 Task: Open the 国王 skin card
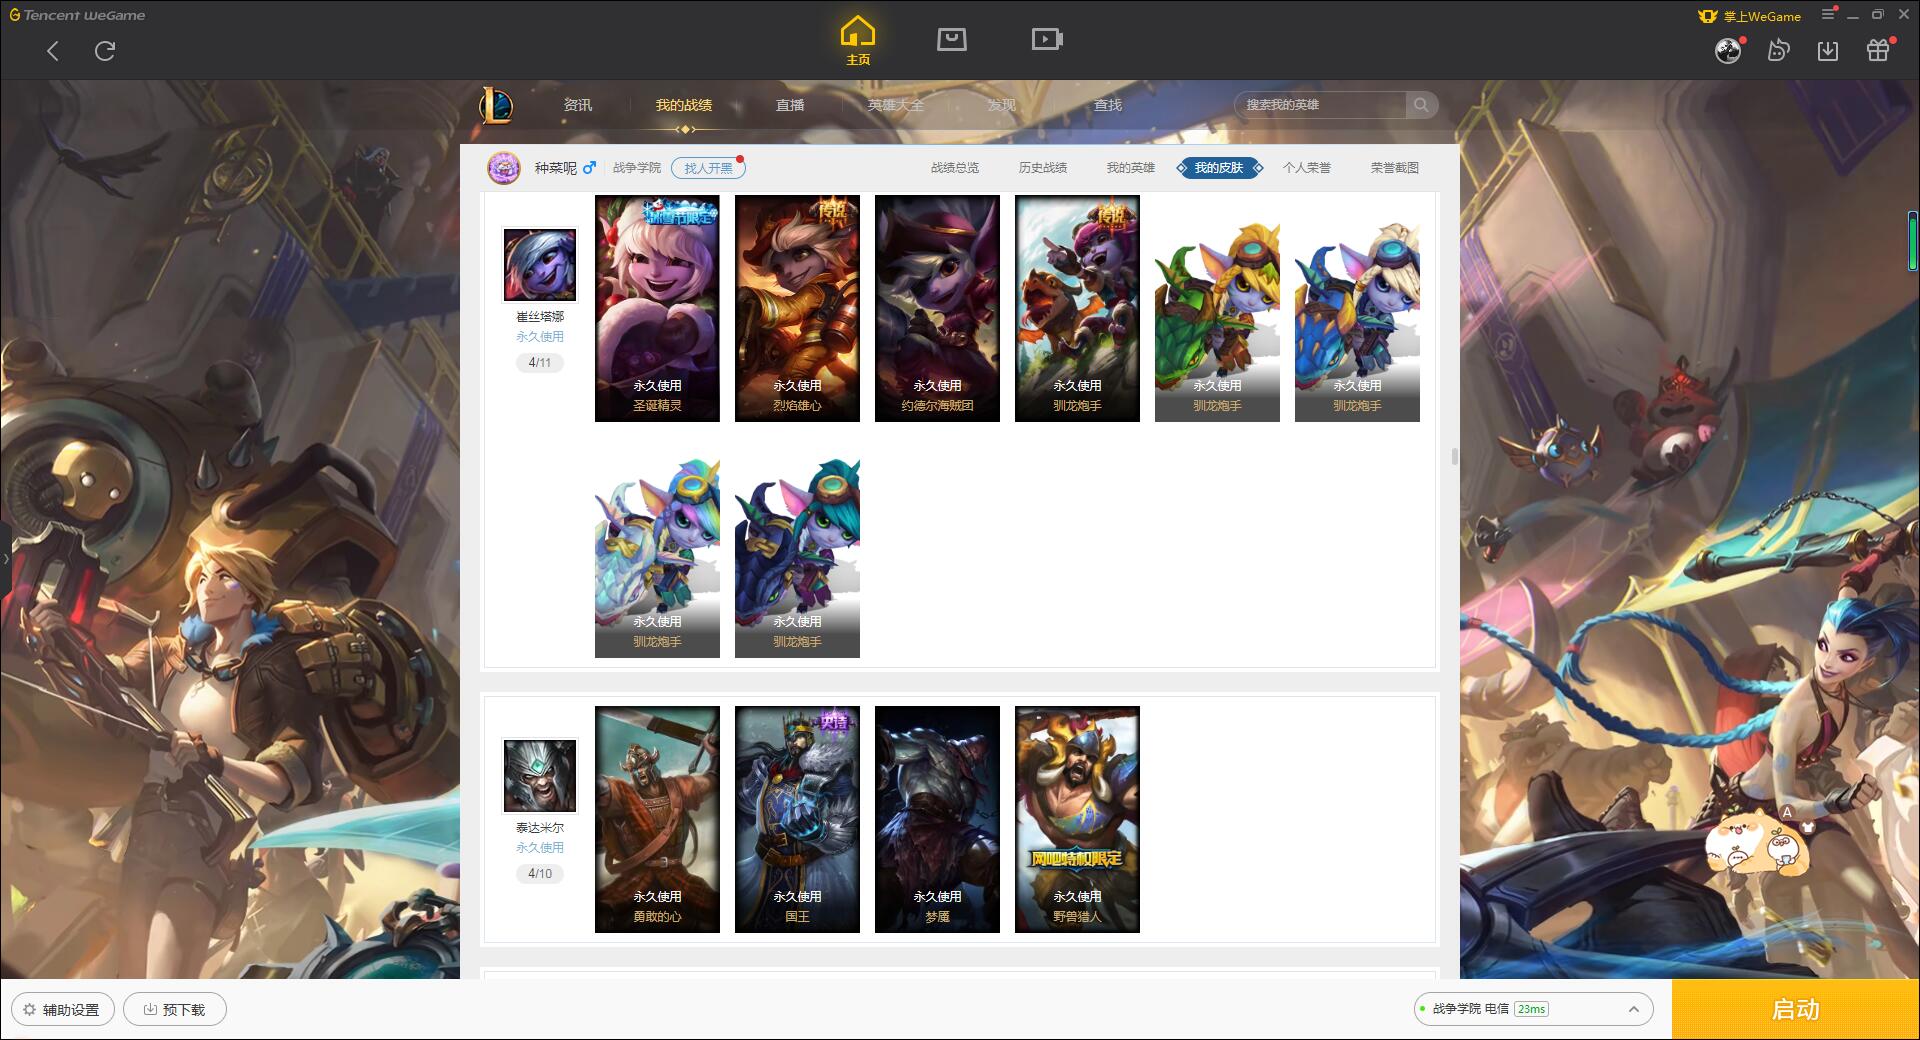pyautogui.click(x=797, y=819)
